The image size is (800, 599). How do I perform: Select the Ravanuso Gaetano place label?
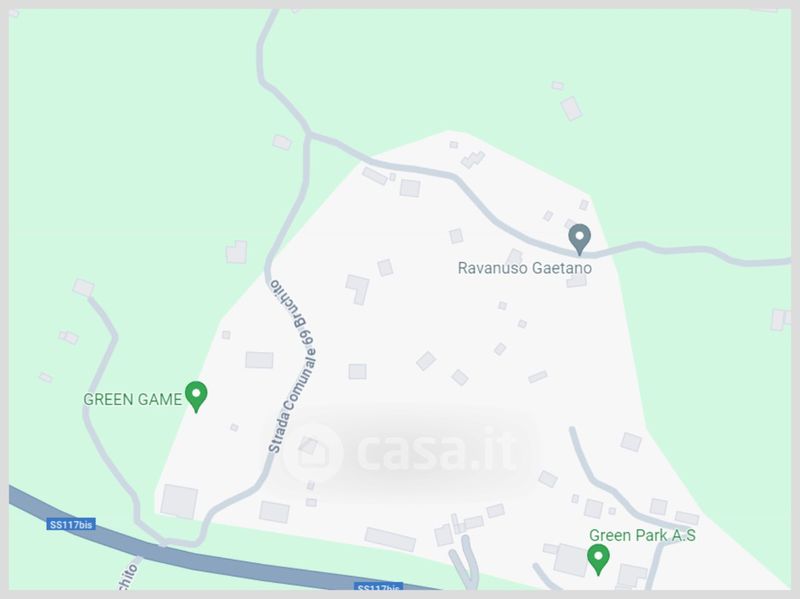pos(524,268)
